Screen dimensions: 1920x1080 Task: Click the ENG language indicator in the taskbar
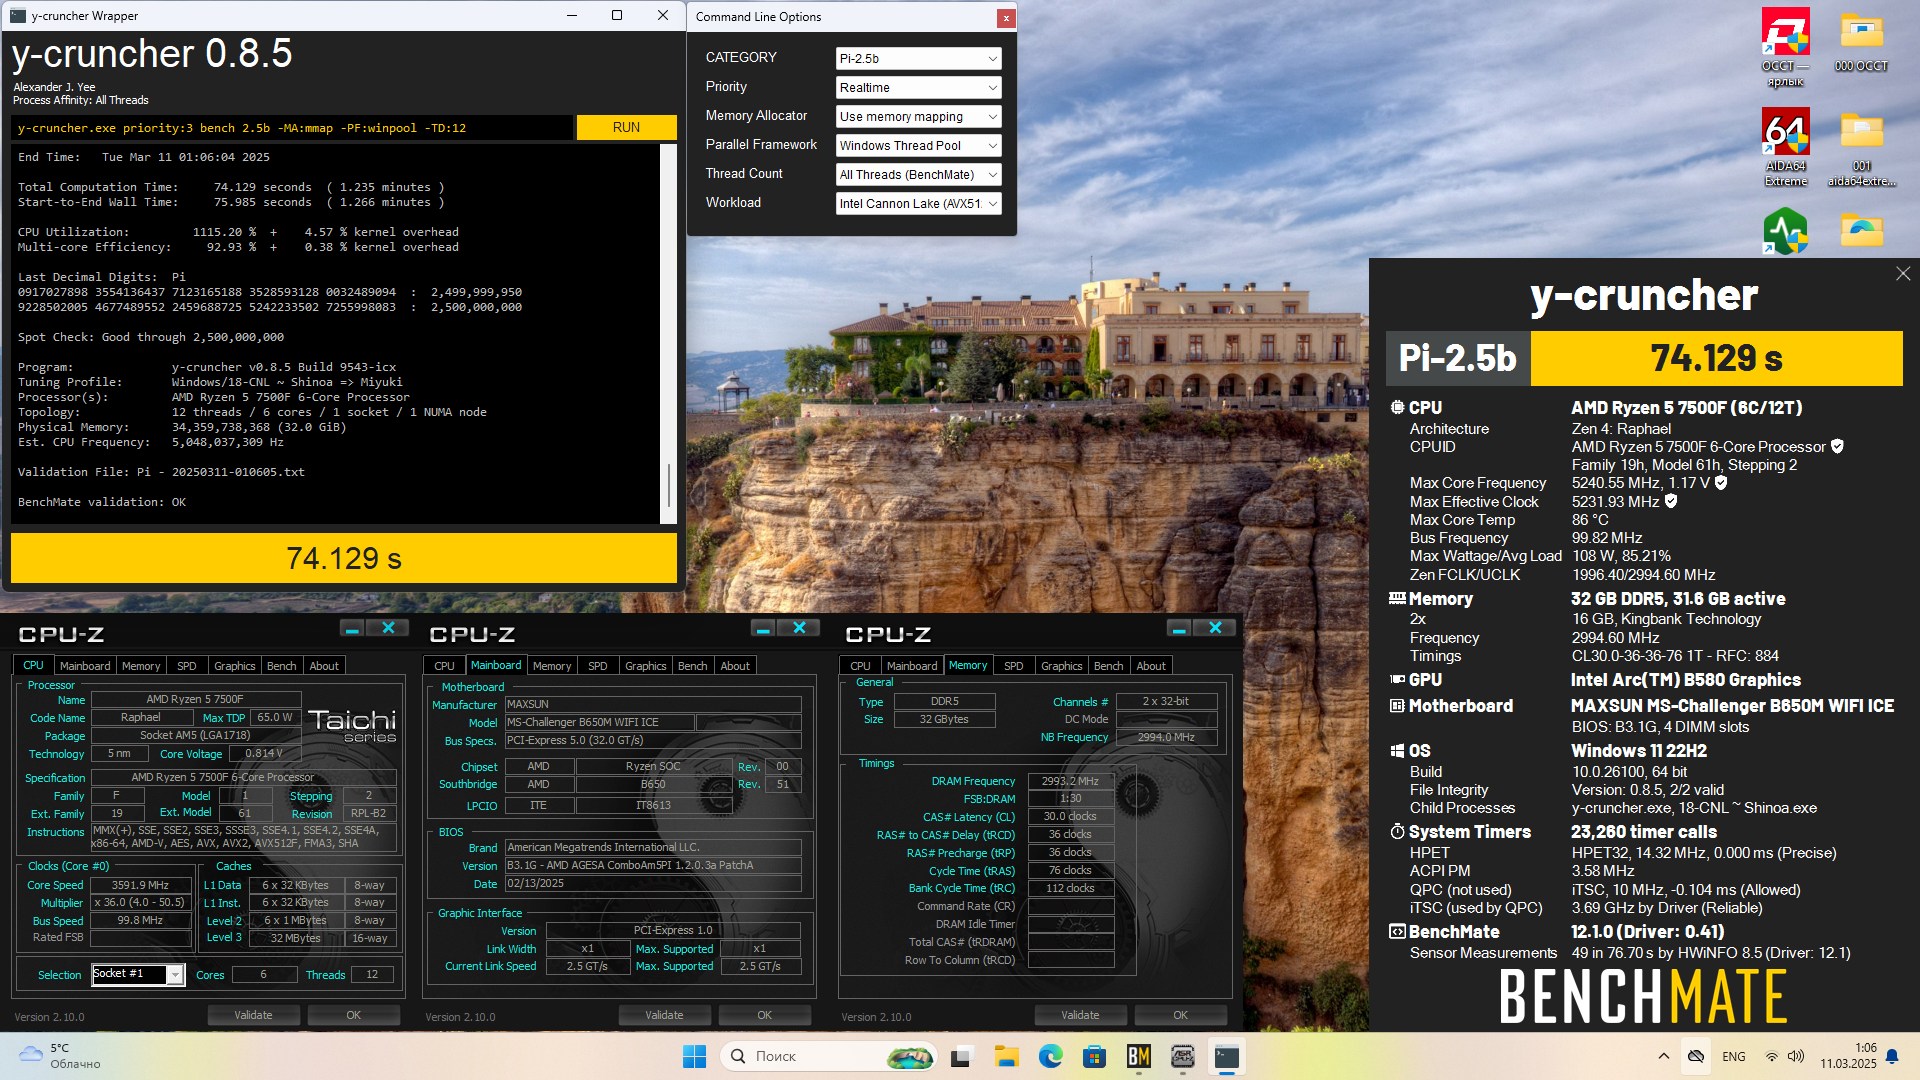pyautogui.click(x=1734, y=1056)
